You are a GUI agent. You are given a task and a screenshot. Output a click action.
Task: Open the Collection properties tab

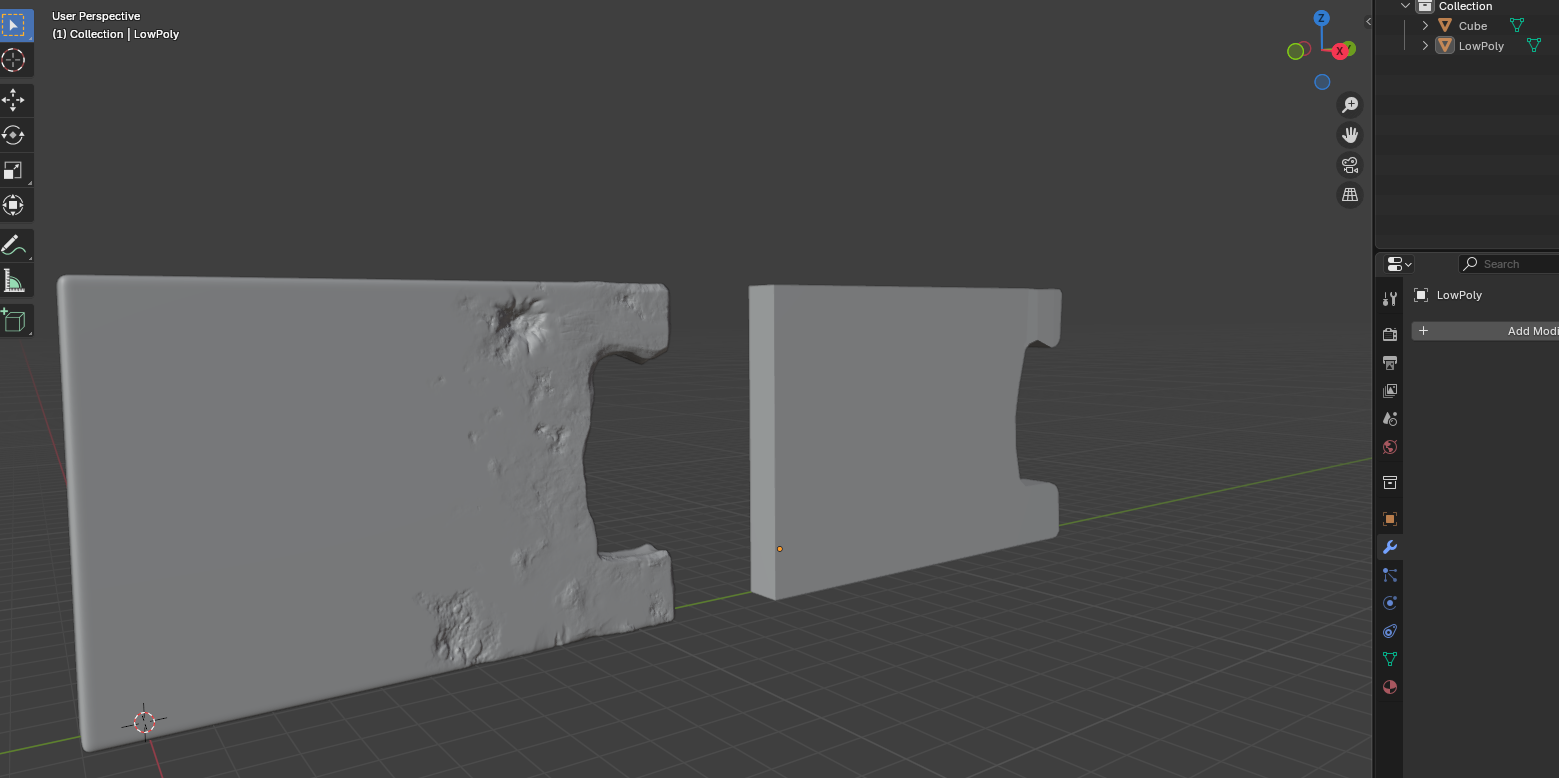1389,482
